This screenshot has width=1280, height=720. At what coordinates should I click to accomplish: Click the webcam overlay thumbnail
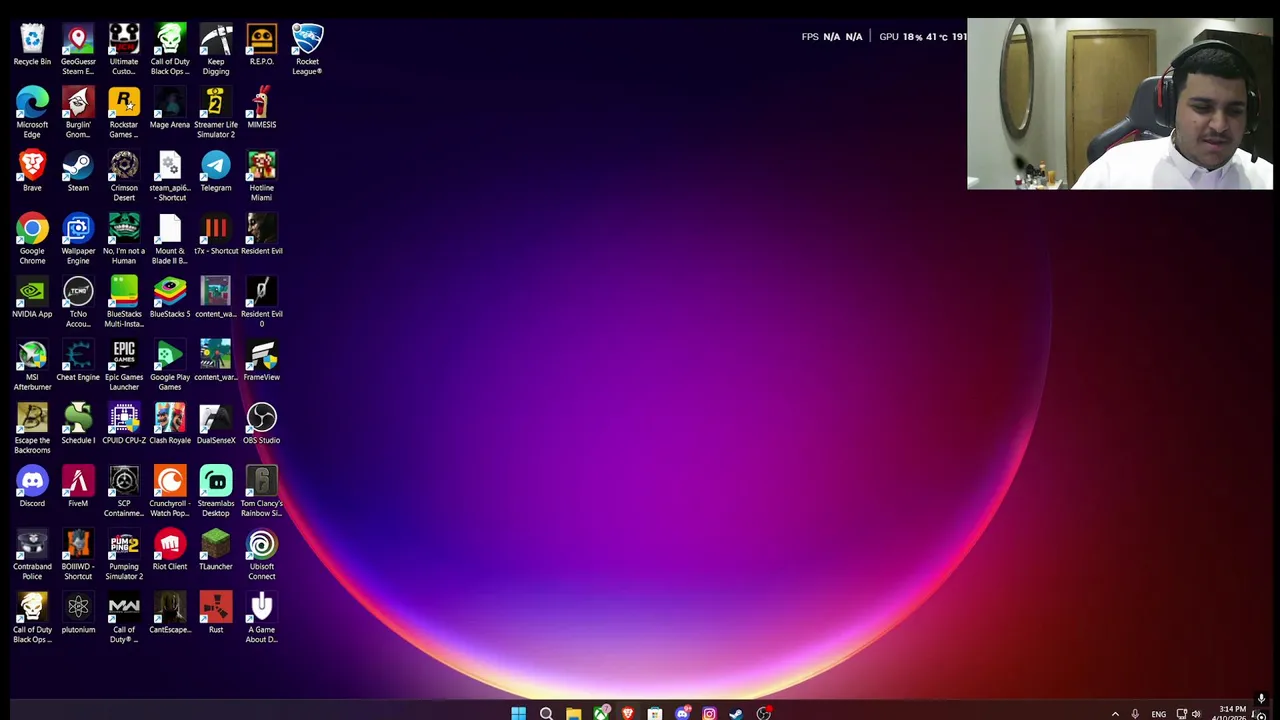pyautogui.click(x=1120, y=104)
